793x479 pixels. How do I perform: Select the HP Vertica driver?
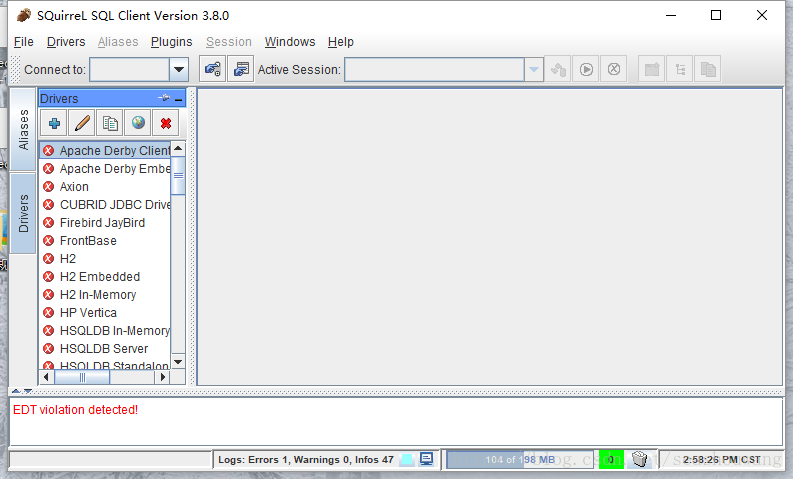click(105, 313)
